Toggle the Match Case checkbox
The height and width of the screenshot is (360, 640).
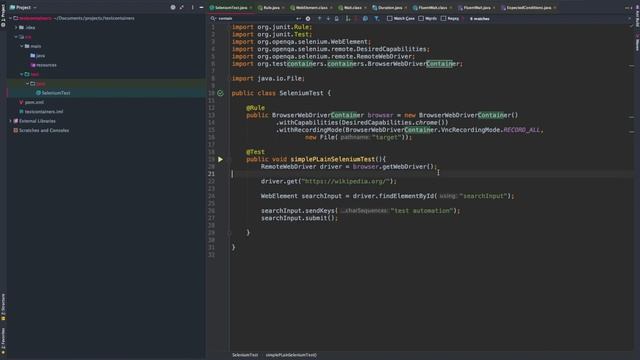(389, 18)
